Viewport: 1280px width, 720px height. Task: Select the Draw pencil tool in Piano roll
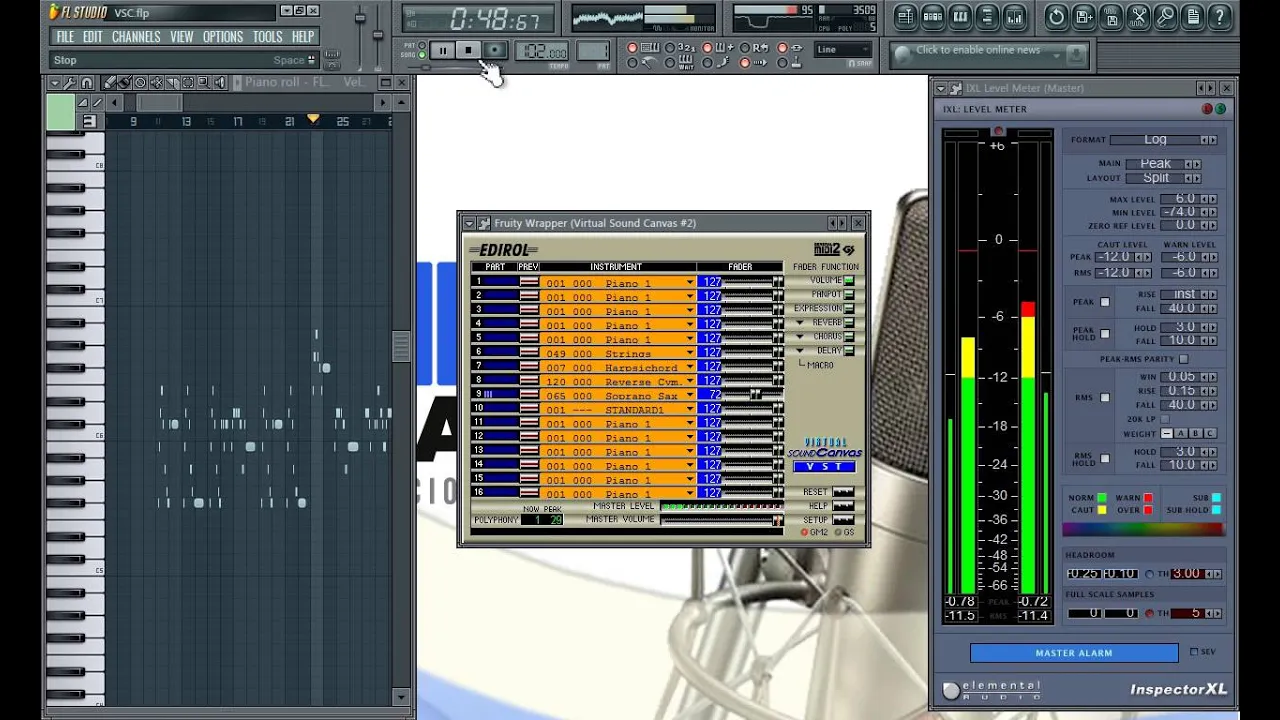[x=110, y=83]
